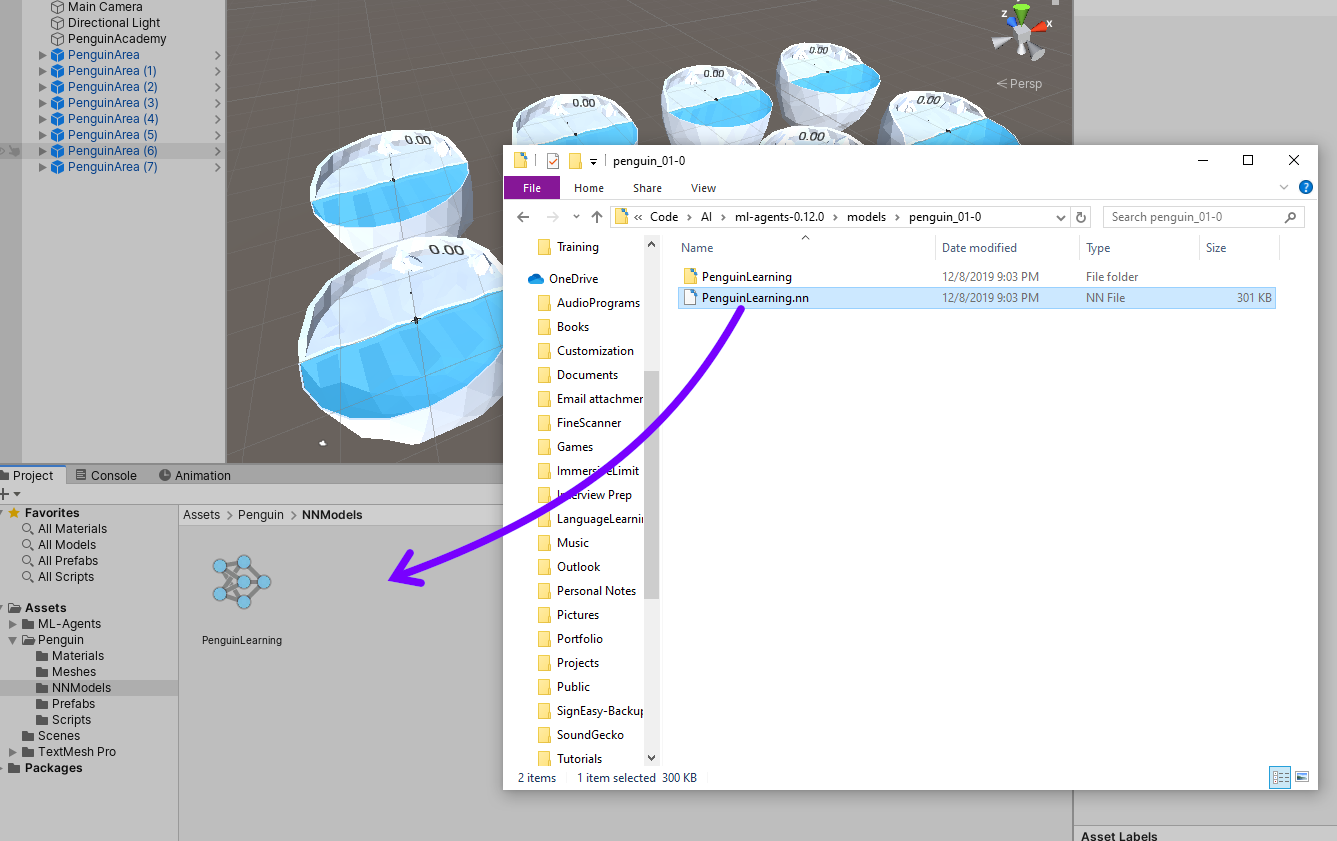Open the Scripts folder in Project

[x=71, y=720]
